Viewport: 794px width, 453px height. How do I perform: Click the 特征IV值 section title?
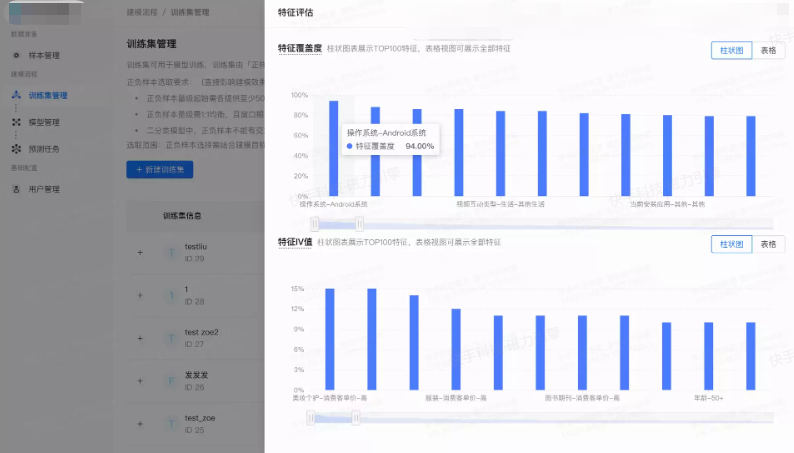(295, 242)
